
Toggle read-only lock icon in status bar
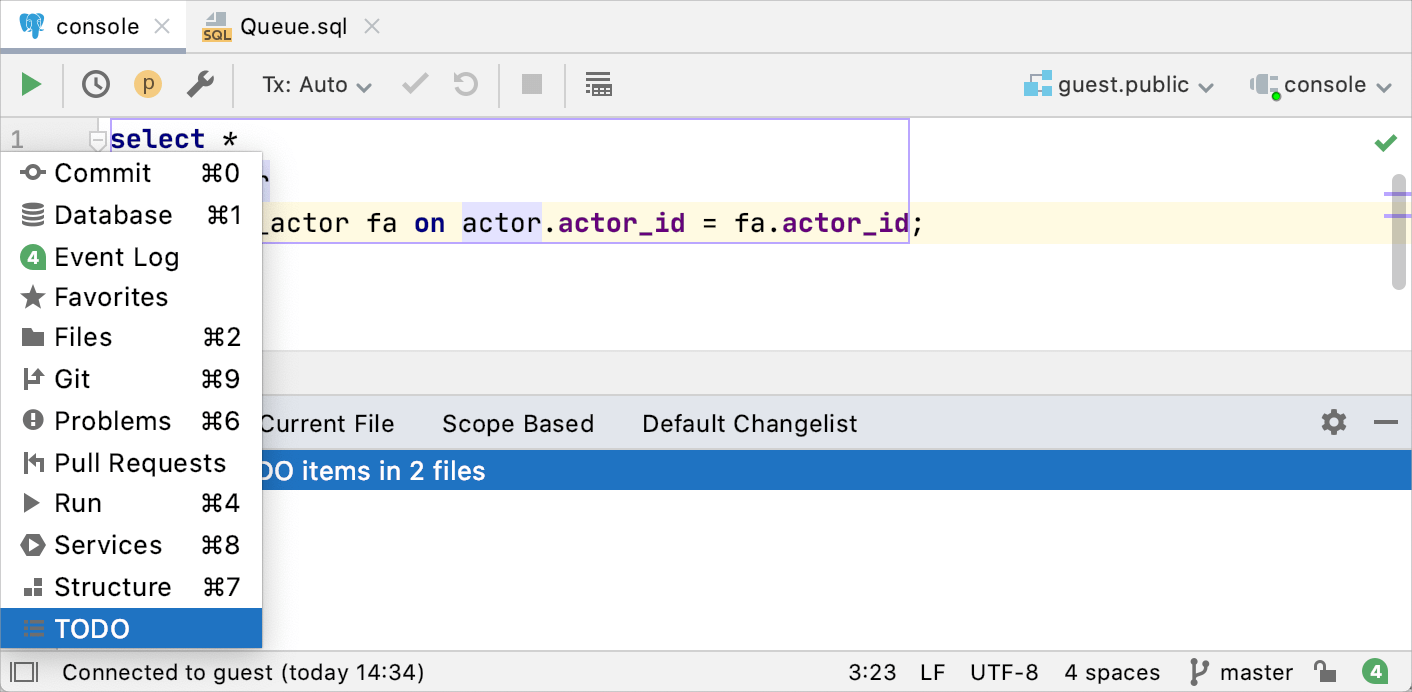click(x=1325, y=672)
